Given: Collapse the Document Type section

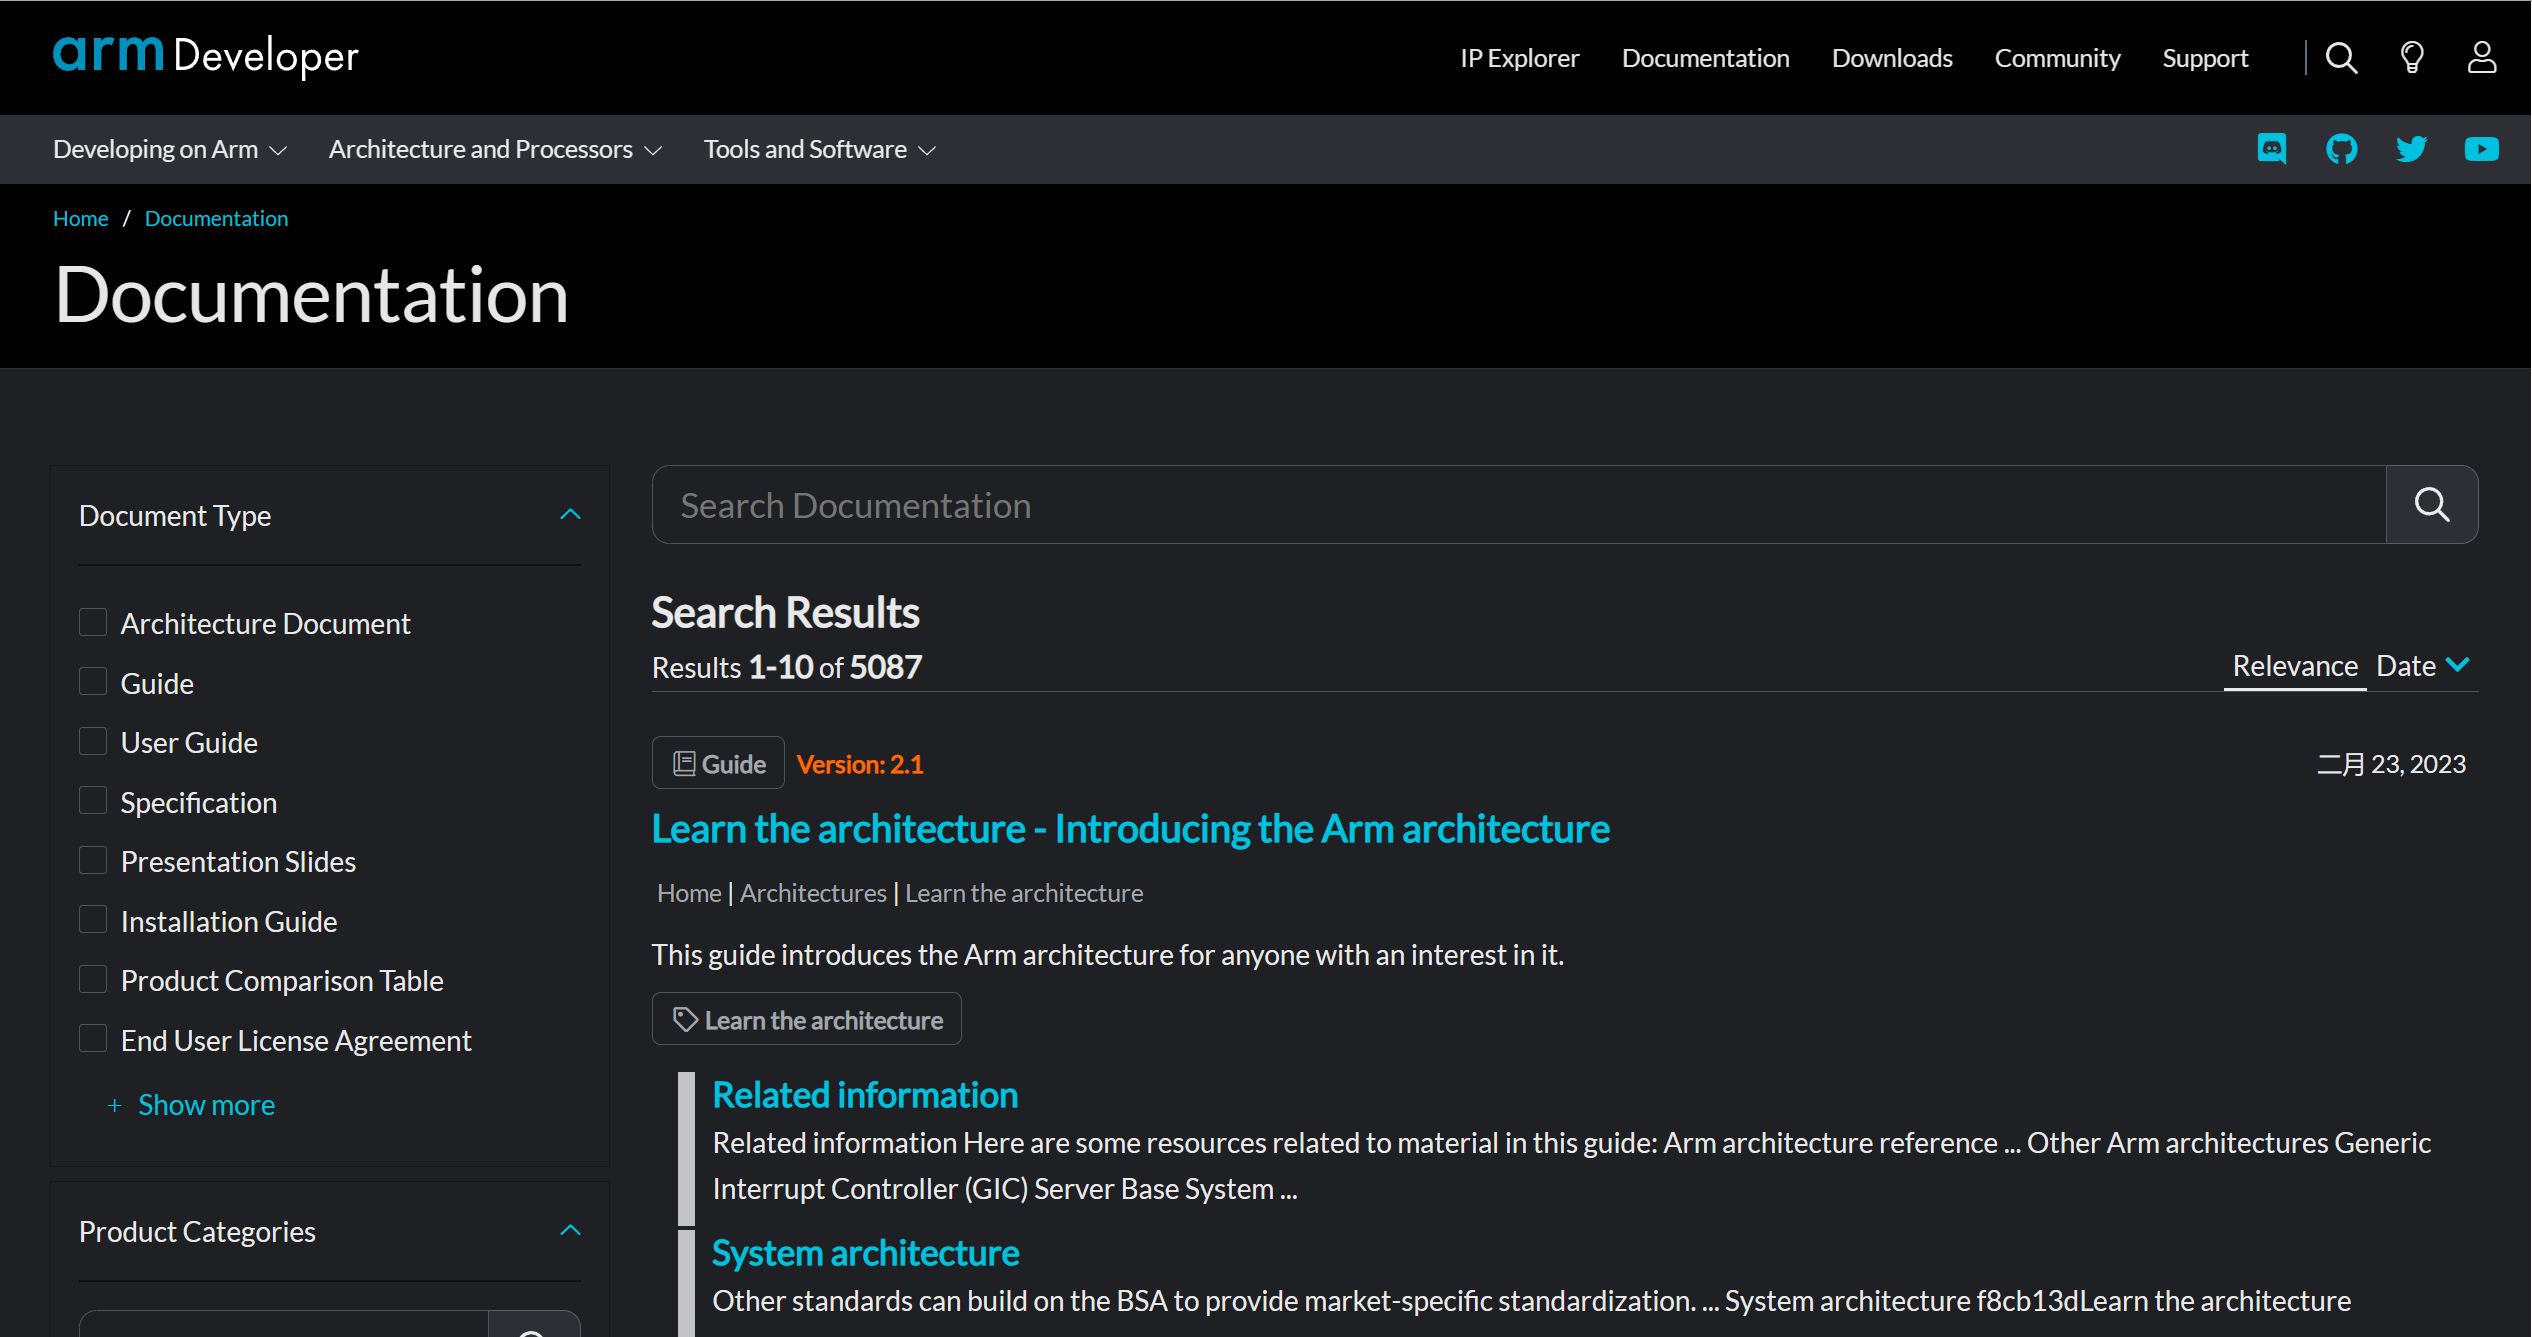Looking at the screenshot, I should click(570, 515).
